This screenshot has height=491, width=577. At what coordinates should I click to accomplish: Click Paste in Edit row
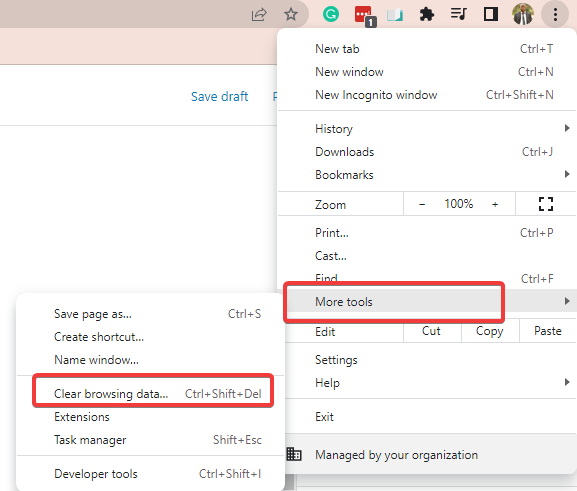click(x=548, y=331)
